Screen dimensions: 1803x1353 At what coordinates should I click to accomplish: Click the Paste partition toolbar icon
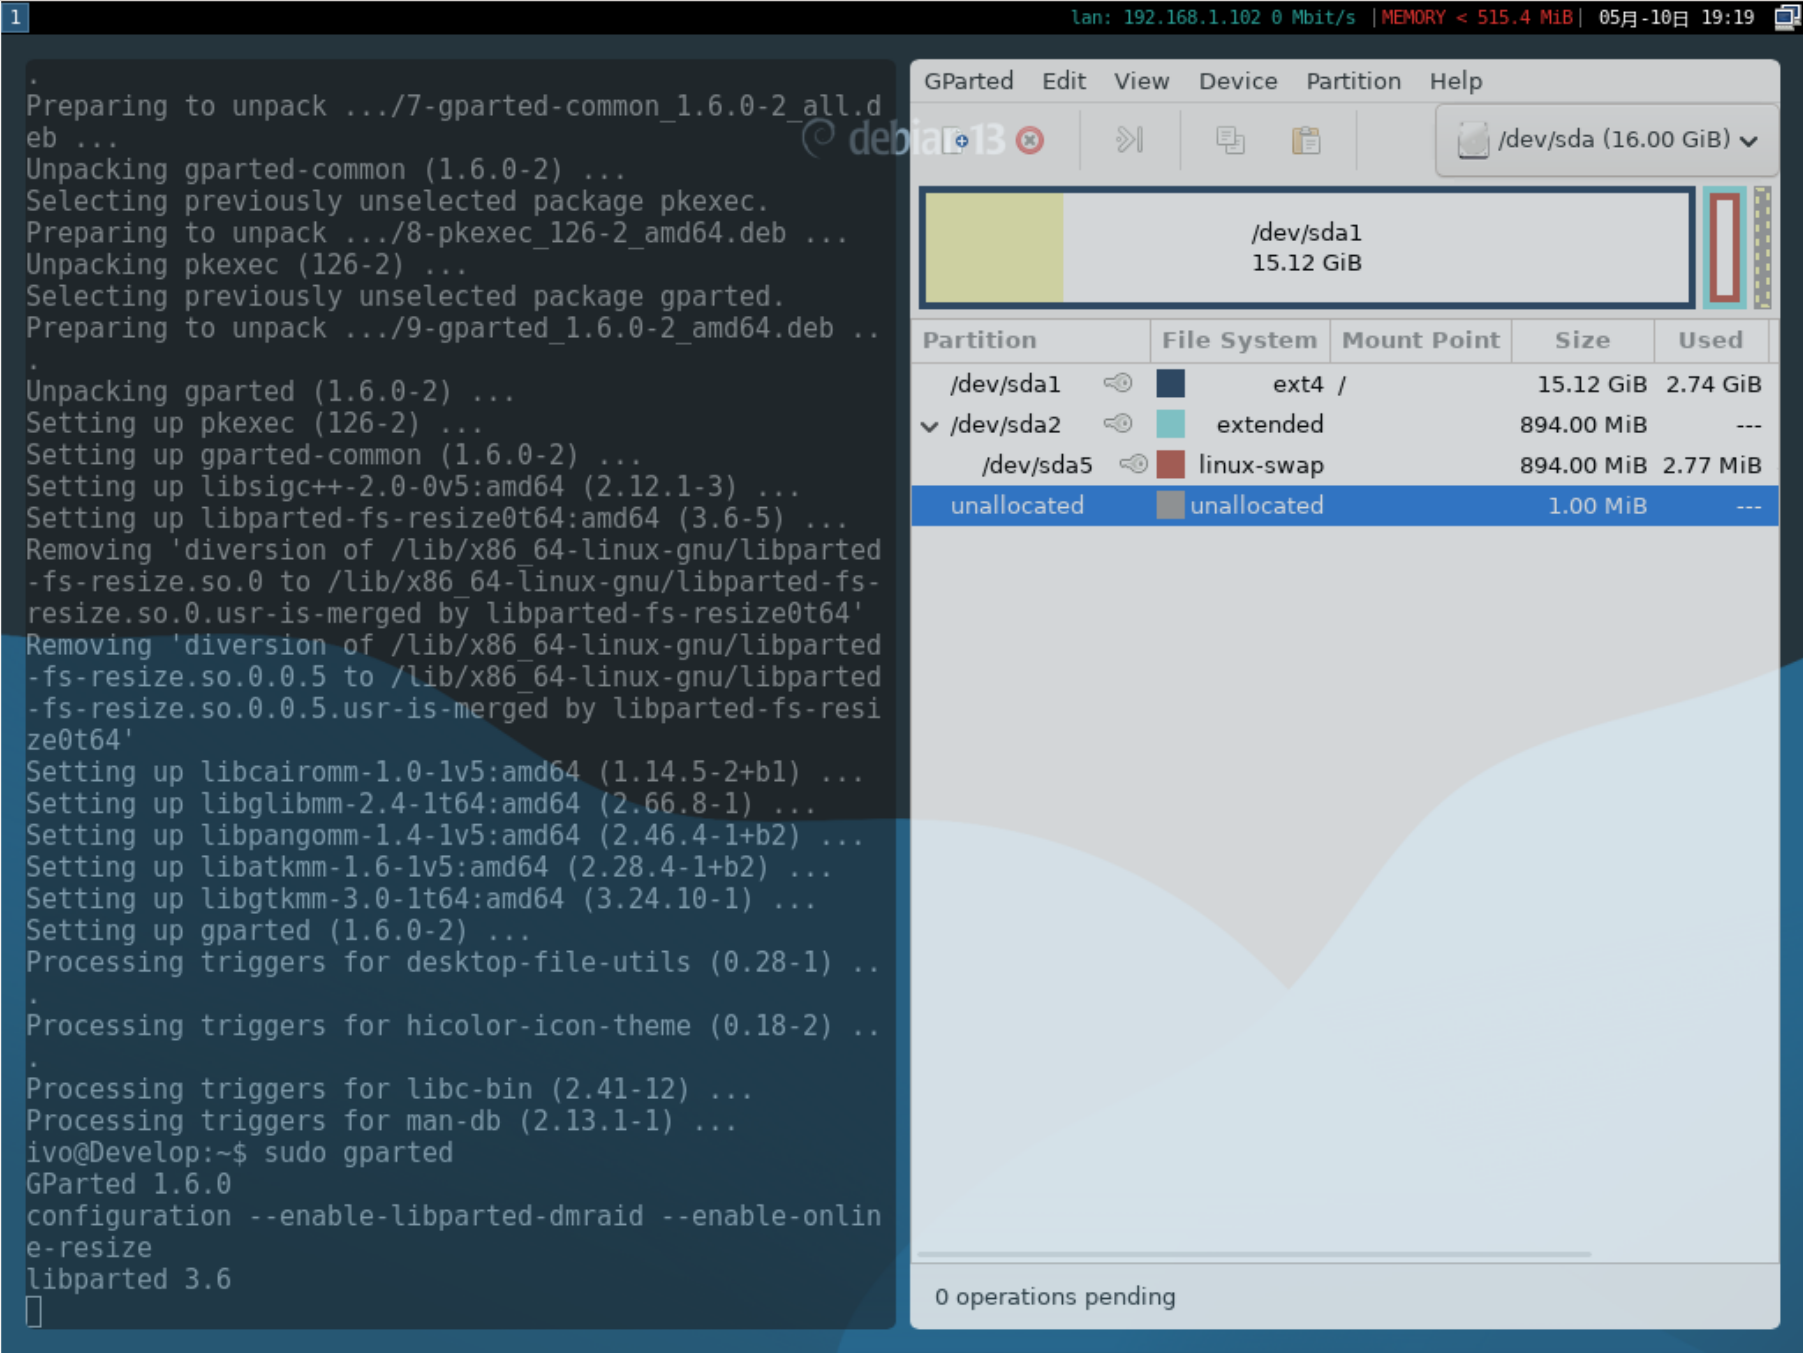click(x=1306, y=140)
